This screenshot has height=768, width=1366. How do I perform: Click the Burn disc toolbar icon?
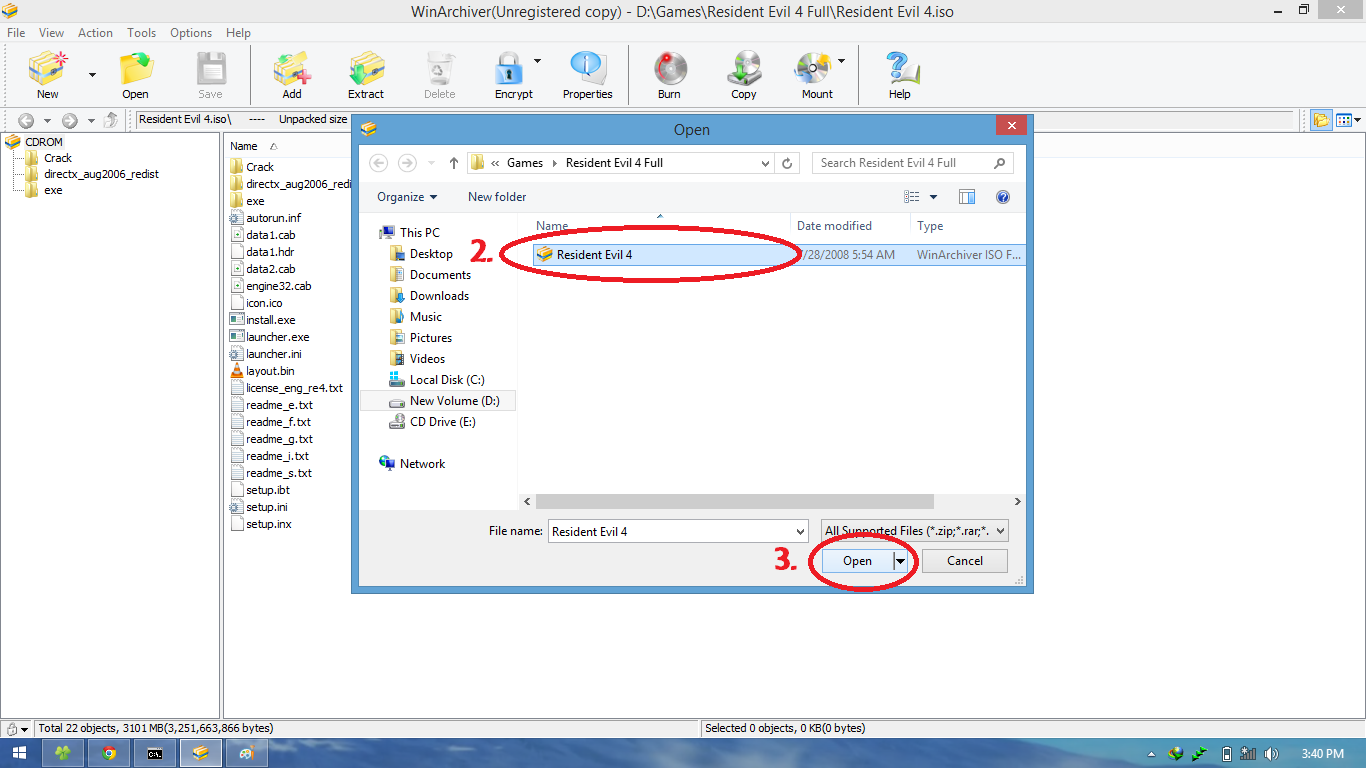[x=669, y=75]
